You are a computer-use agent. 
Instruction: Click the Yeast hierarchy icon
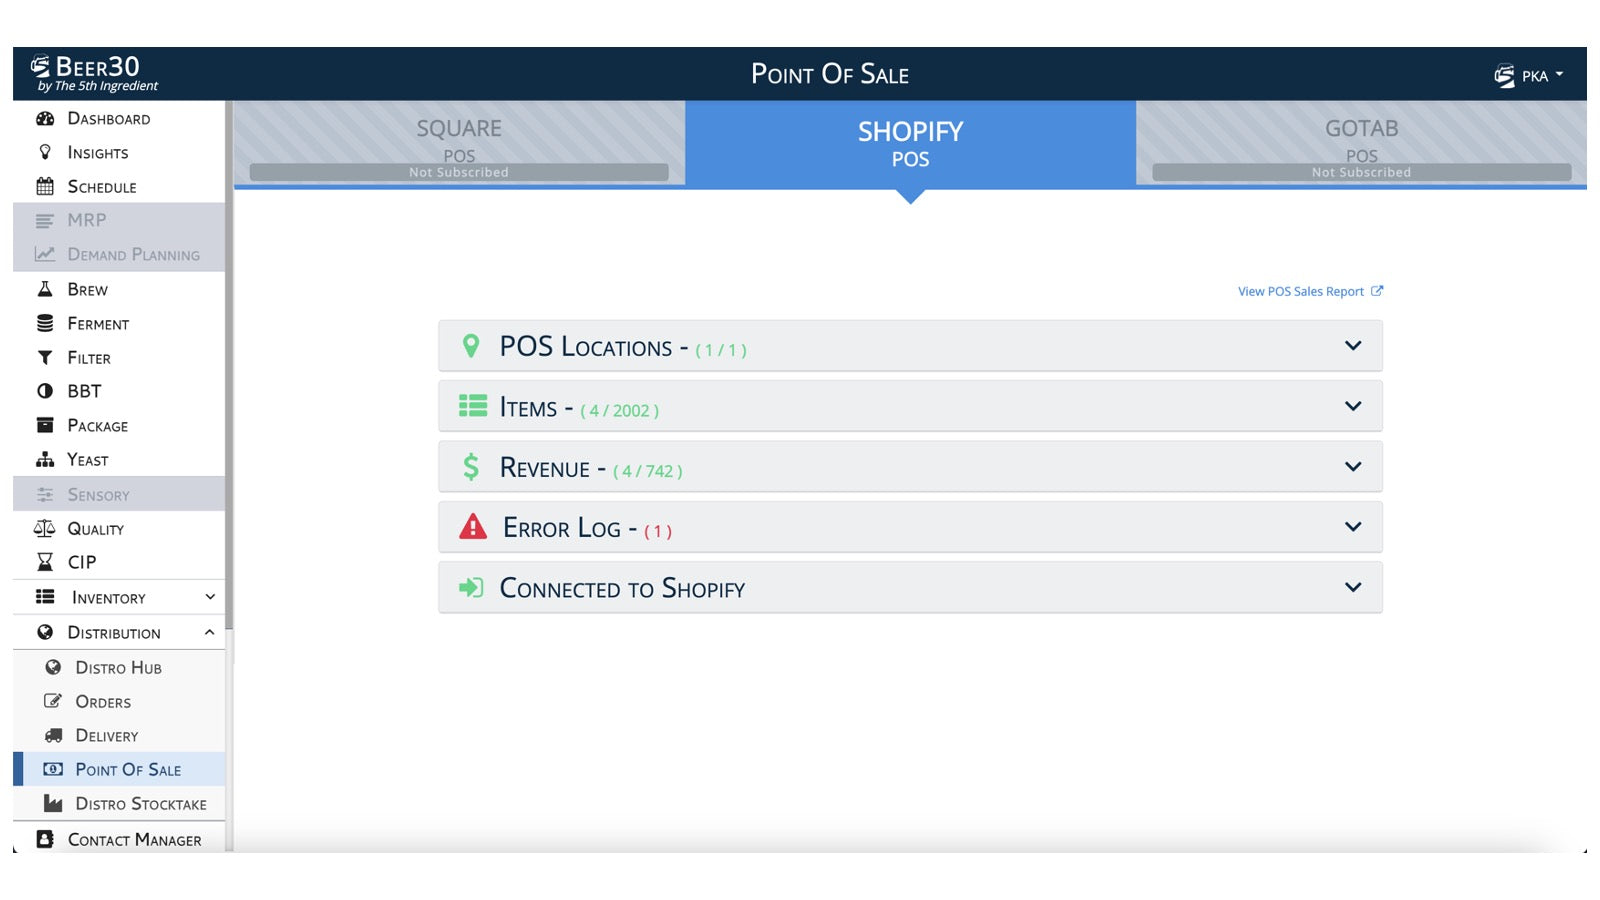(45, 460)
